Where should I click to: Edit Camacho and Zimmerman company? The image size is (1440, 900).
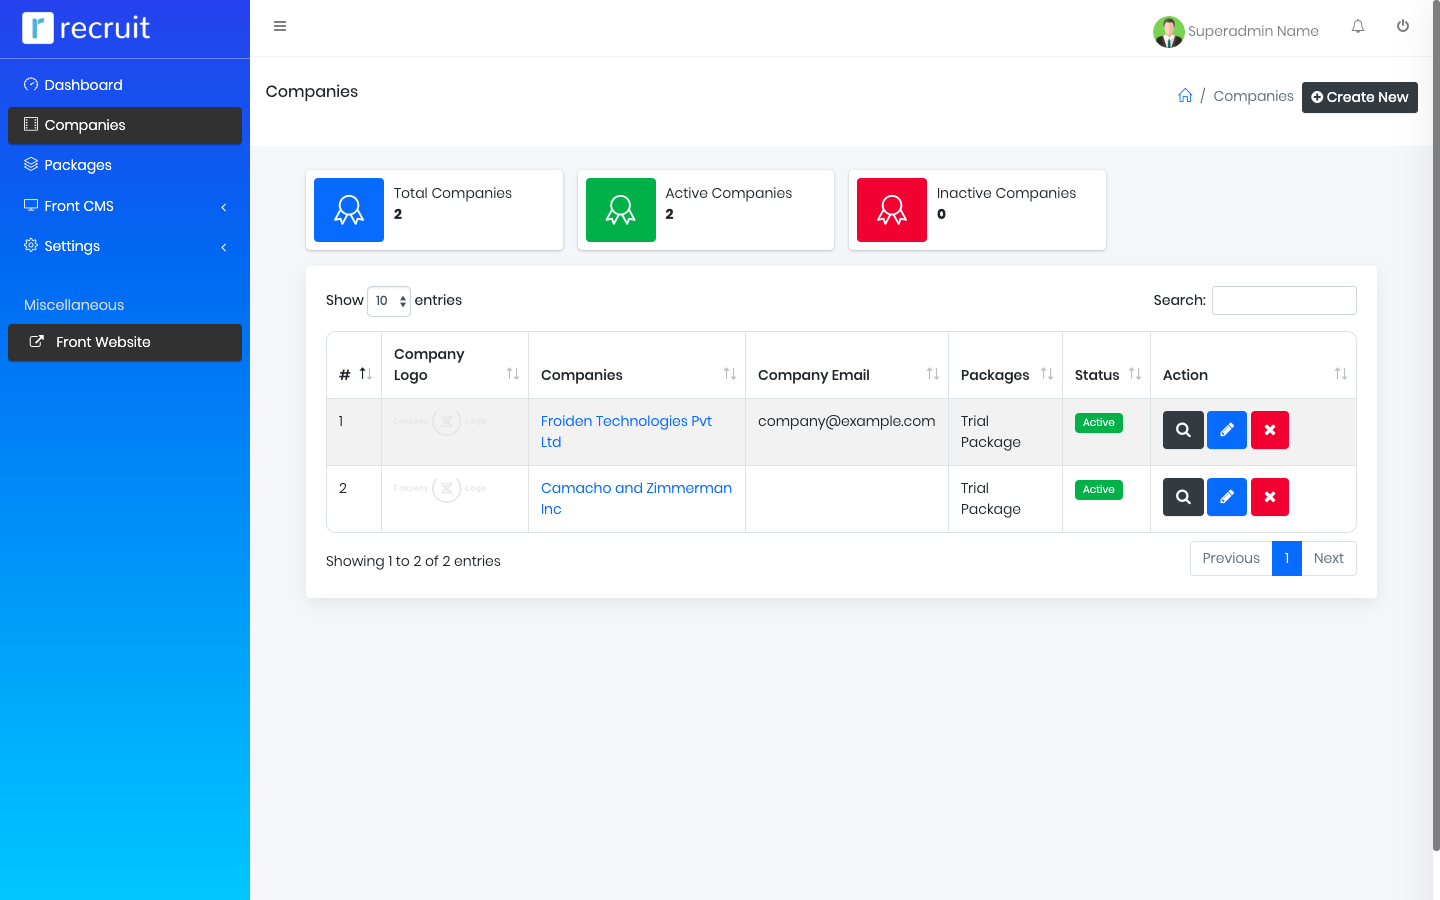point(1227,497)
